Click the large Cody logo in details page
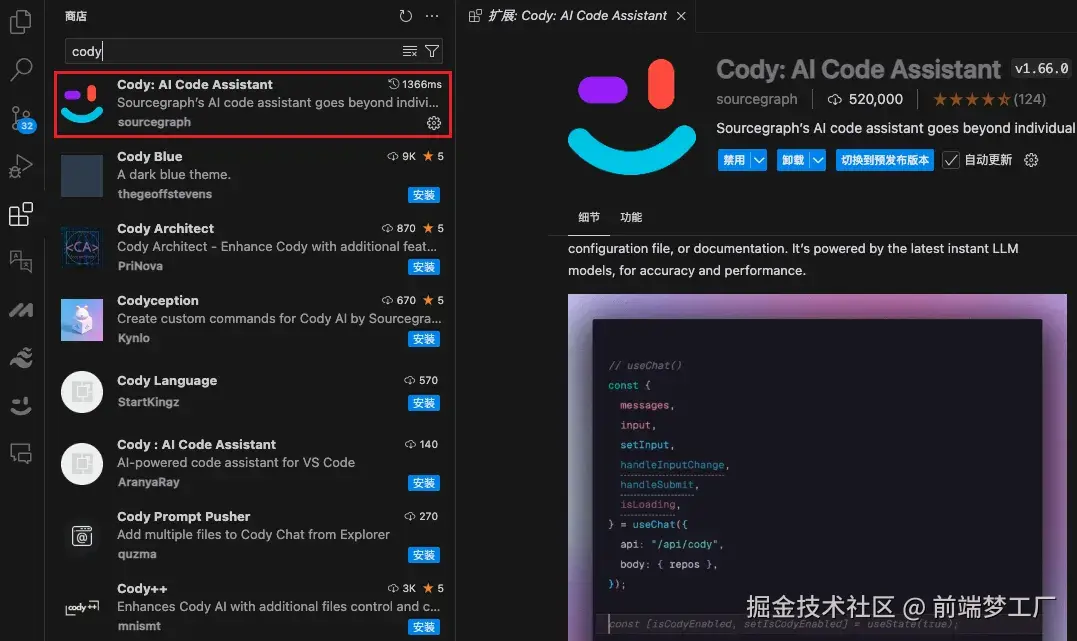The width and height of the screenshot is (1077, 641). (x=632, y=115)
